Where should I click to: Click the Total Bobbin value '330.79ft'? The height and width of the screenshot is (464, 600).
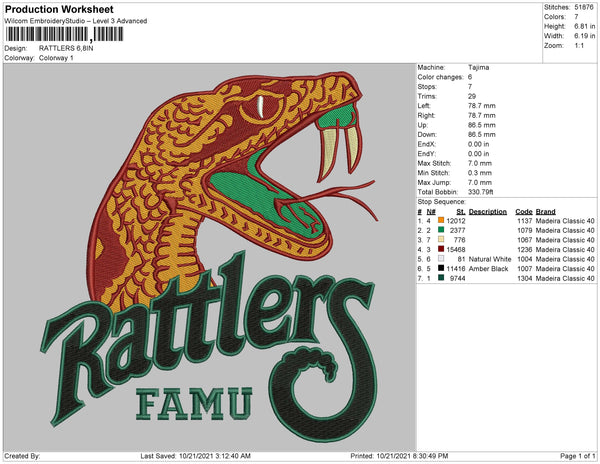tap(481, 192)
